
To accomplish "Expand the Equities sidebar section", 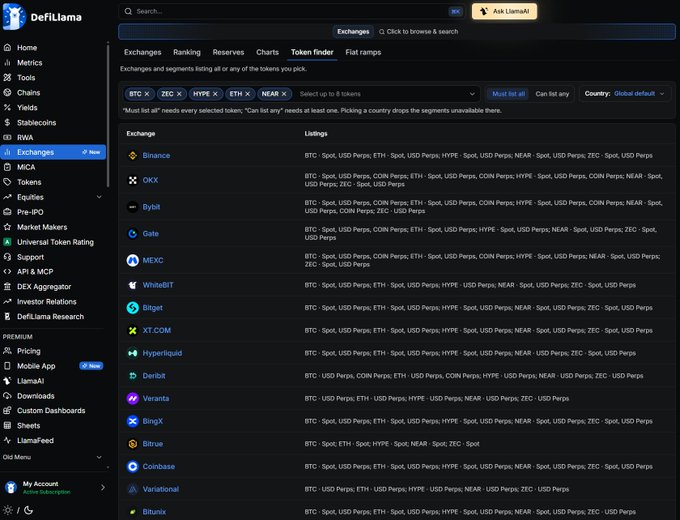I will click(x=99, y=197).
